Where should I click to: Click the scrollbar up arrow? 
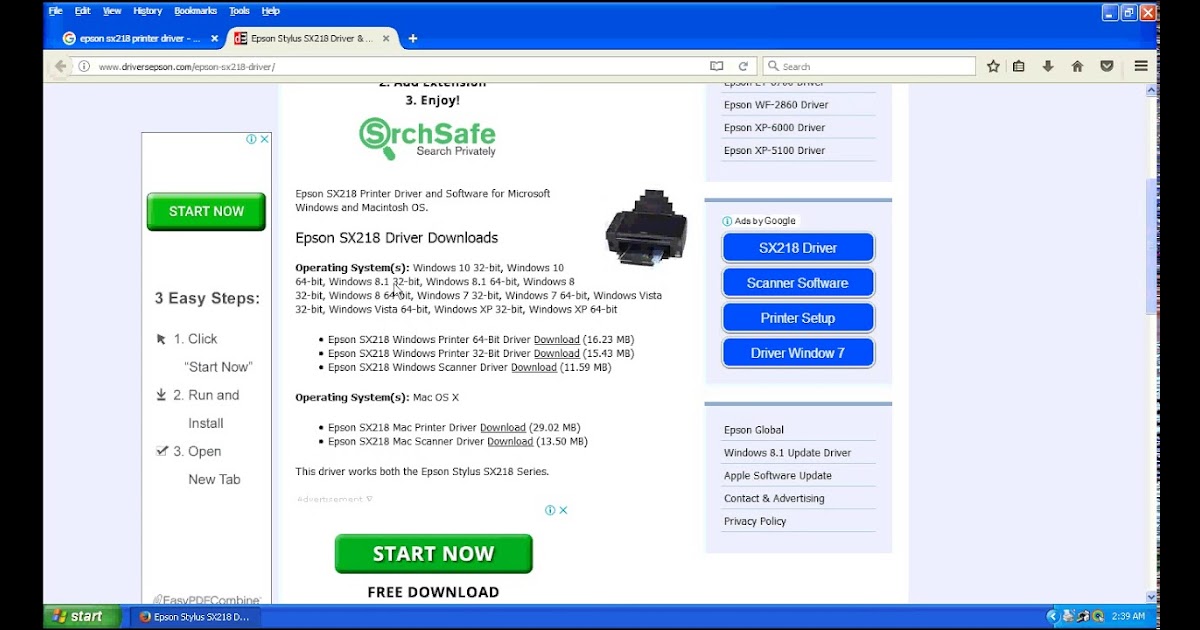click(1150, 90)
